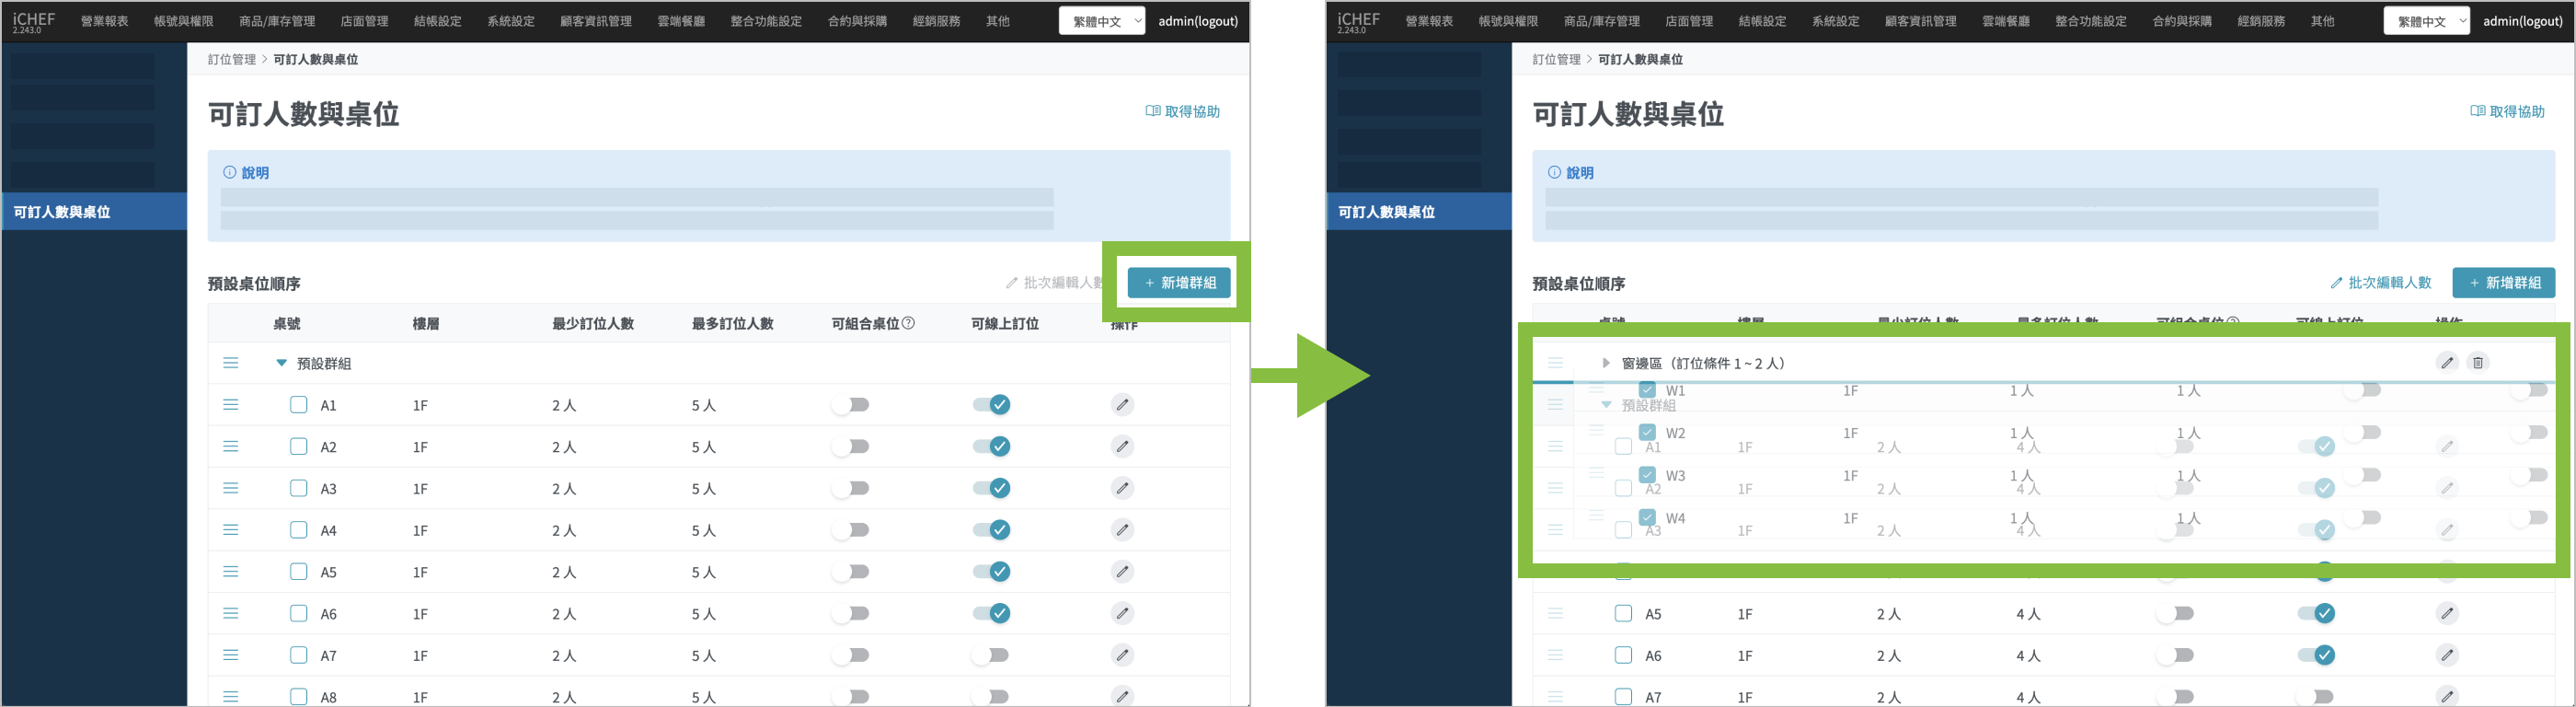Uncheck the W1 table checkbox

click(x=1647, y=390)
